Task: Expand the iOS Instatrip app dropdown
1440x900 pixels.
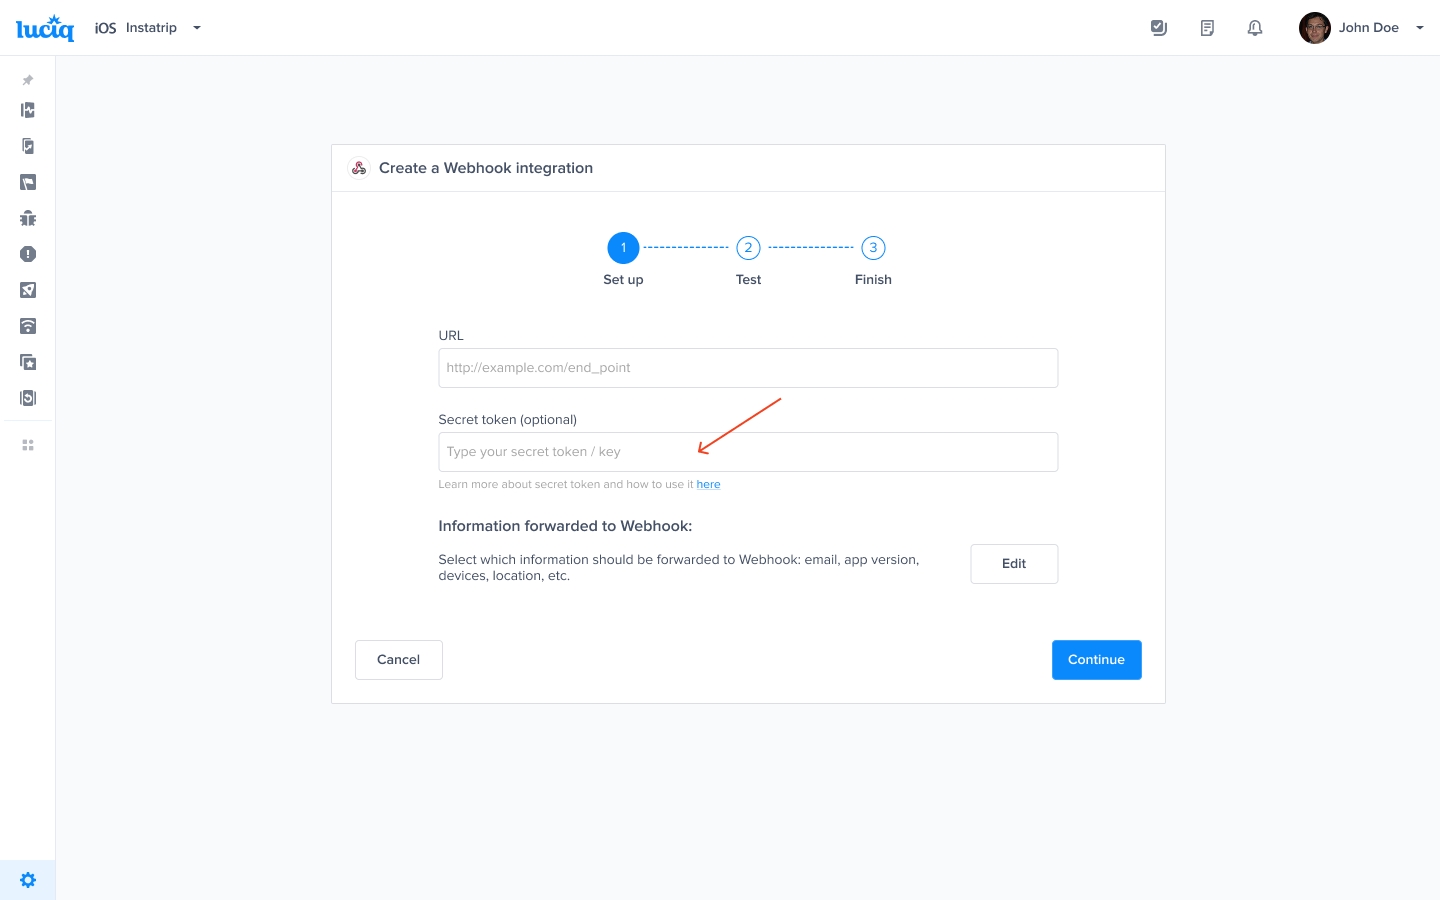Action: tap(149, 28)
